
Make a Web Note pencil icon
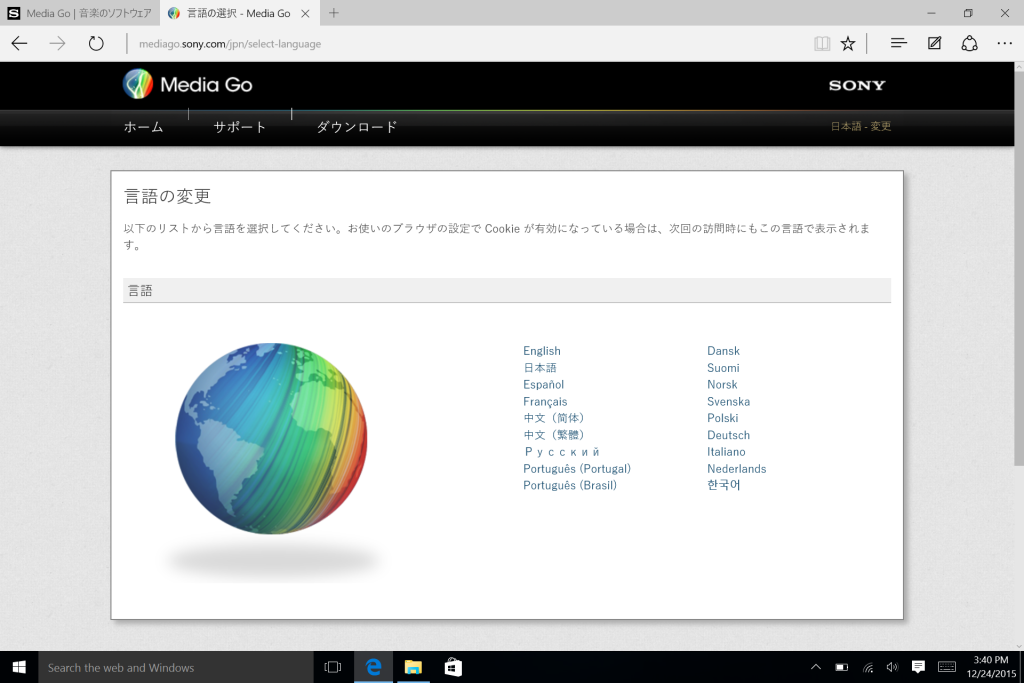[935, 43]
